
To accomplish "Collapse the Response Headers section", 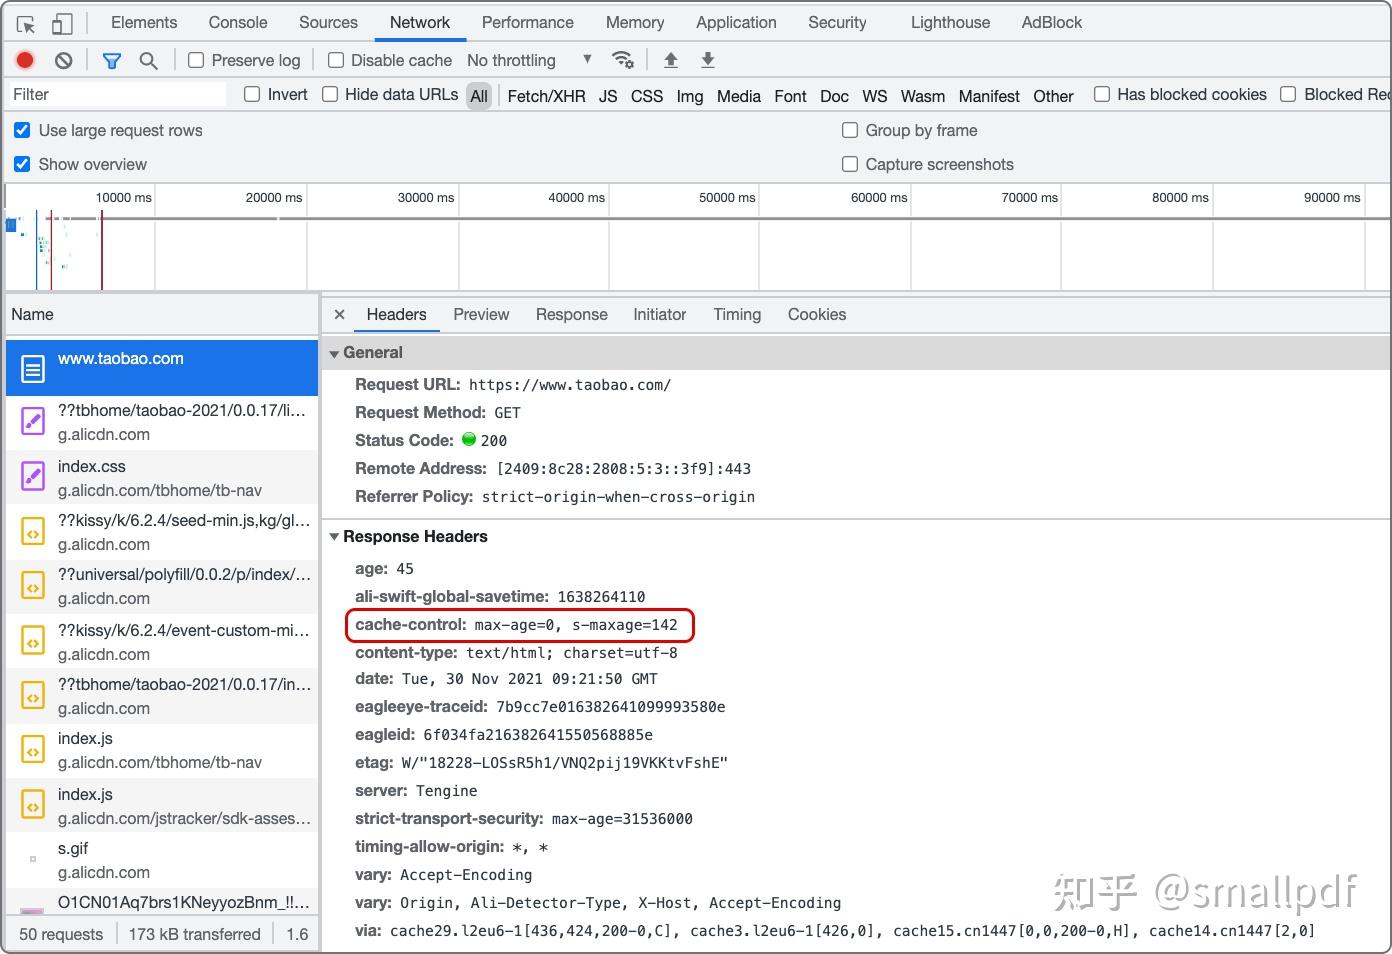I will pos(335,536).
